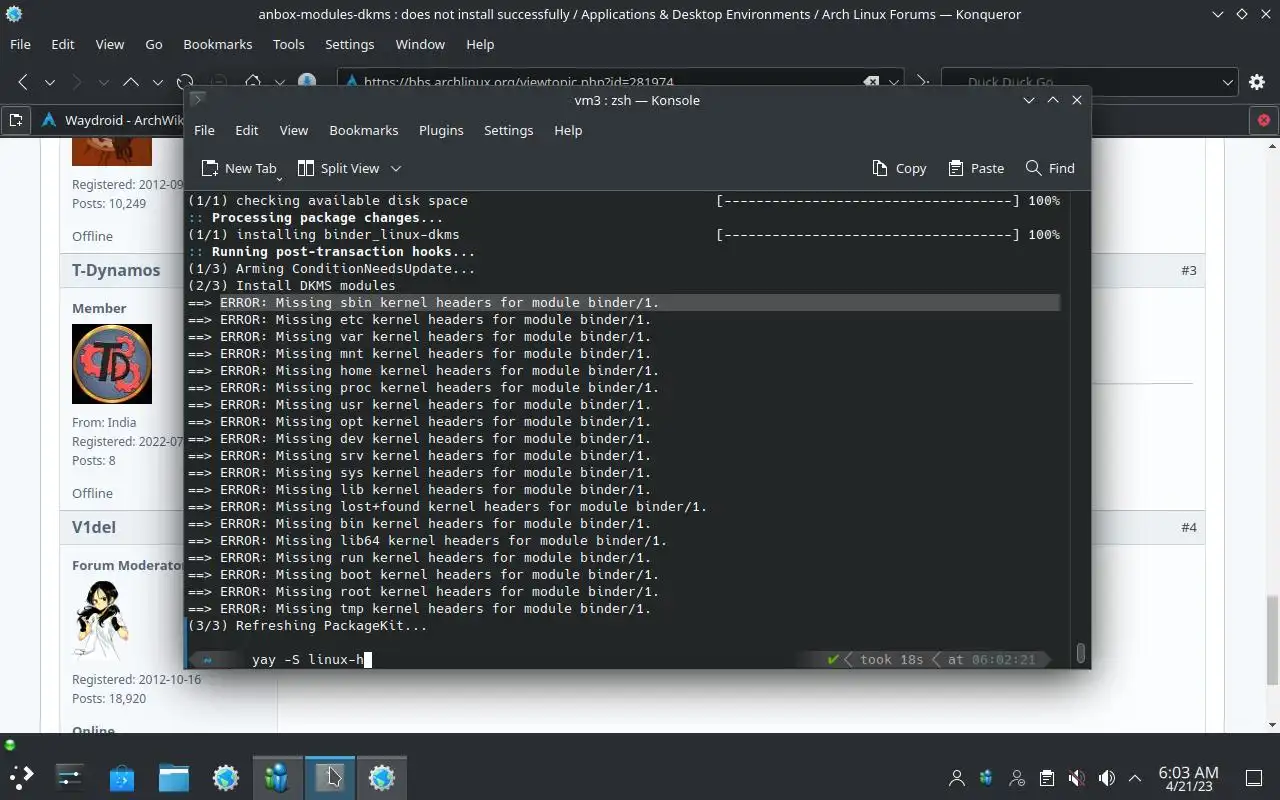1280x800 pixels.
Task: Open clipboard tray applet
Action: point(1046,778)
